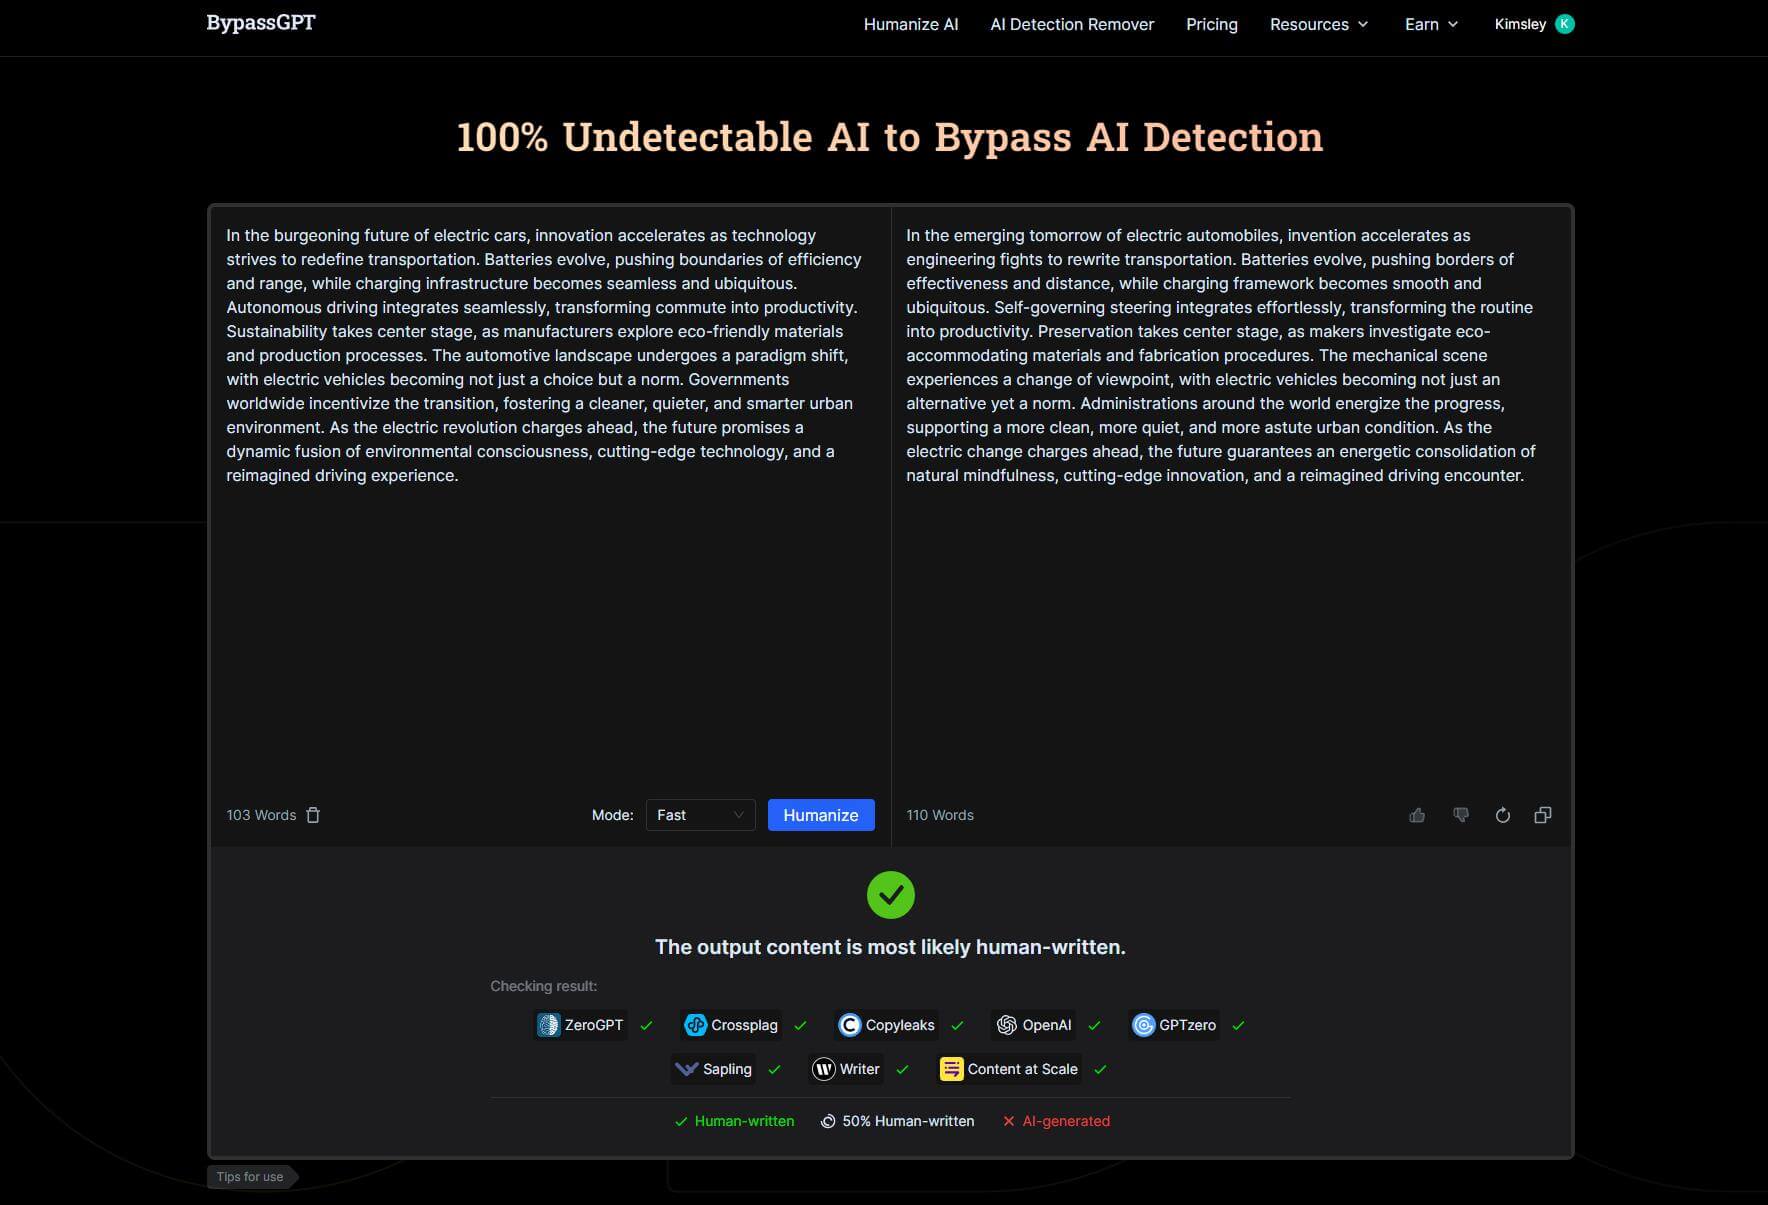The height and width of the screenshot is (1205, 1768).
Task: Click the Content at Scale detector icon
Action: (x=951, y=1069)
